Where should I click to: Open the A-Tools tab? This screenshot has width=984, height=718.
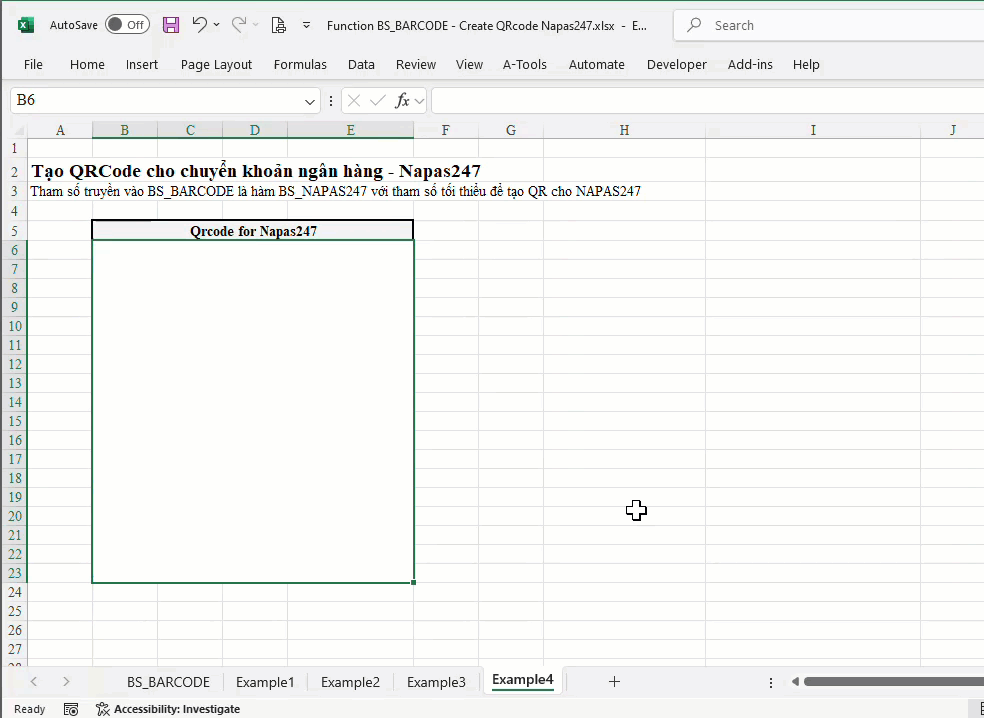point(525,65)
